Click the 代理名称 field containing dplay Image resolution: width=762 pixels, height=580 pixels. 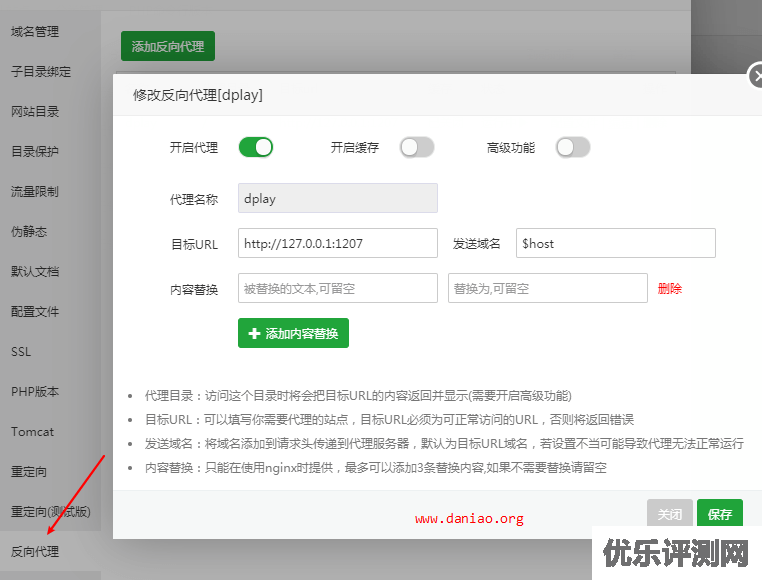(x=338, y=198)
